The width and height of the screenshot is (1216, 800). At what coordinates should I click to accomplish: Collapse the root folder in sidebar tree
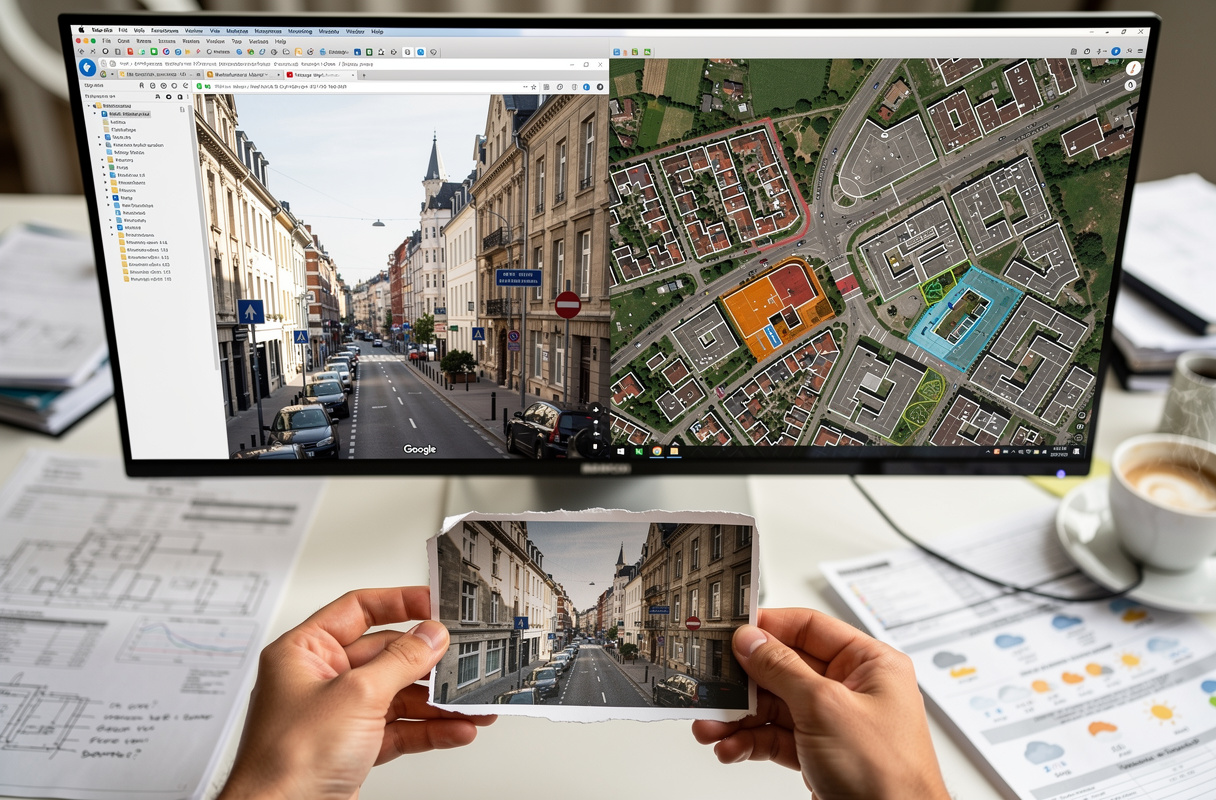pyautogui.click(x=89, y=106)
